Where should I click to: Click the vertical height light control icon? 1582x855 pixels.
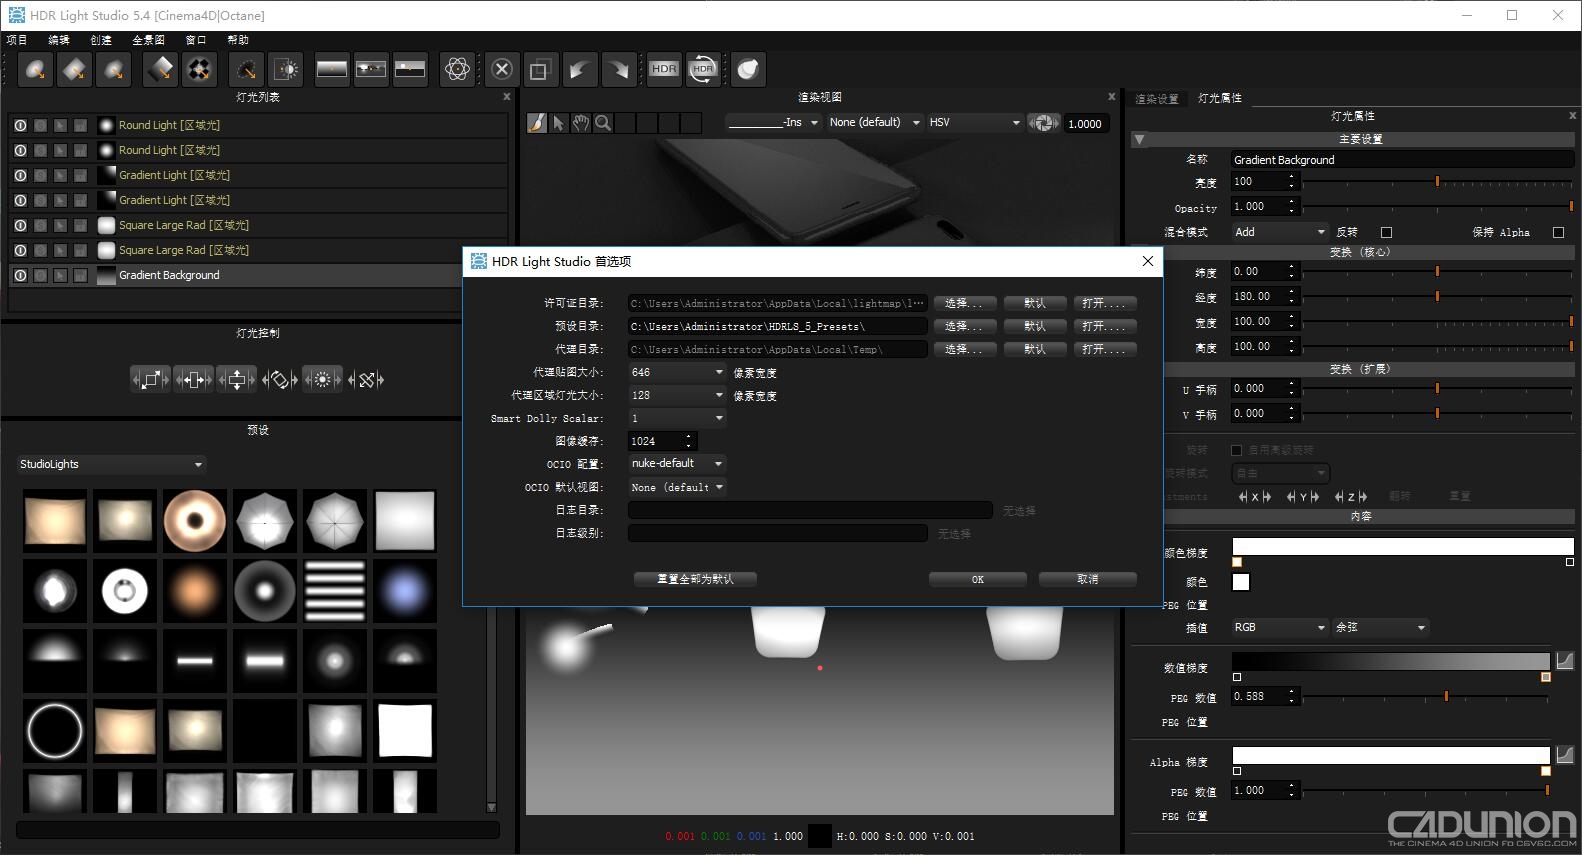[x=236, y=380]
